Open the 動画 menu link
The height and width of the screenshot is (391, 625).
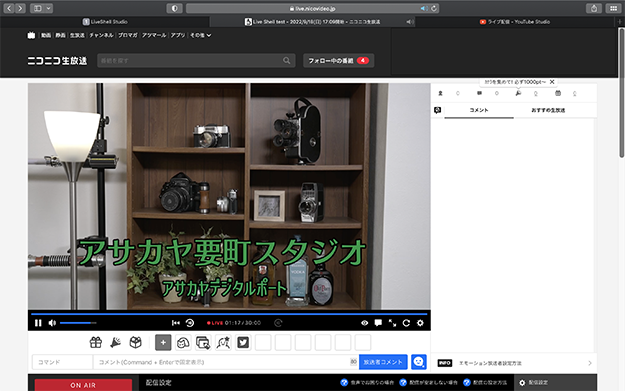46,35
